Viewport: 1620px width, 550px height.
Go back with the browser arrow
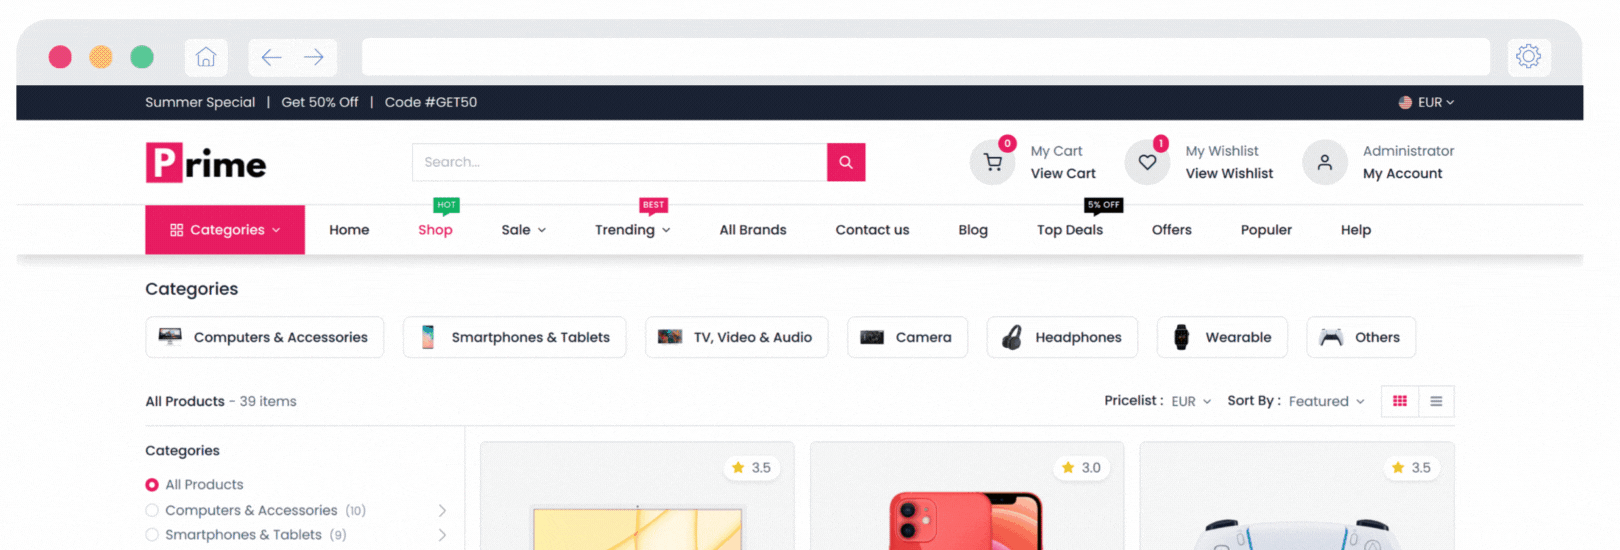point(271,57)
